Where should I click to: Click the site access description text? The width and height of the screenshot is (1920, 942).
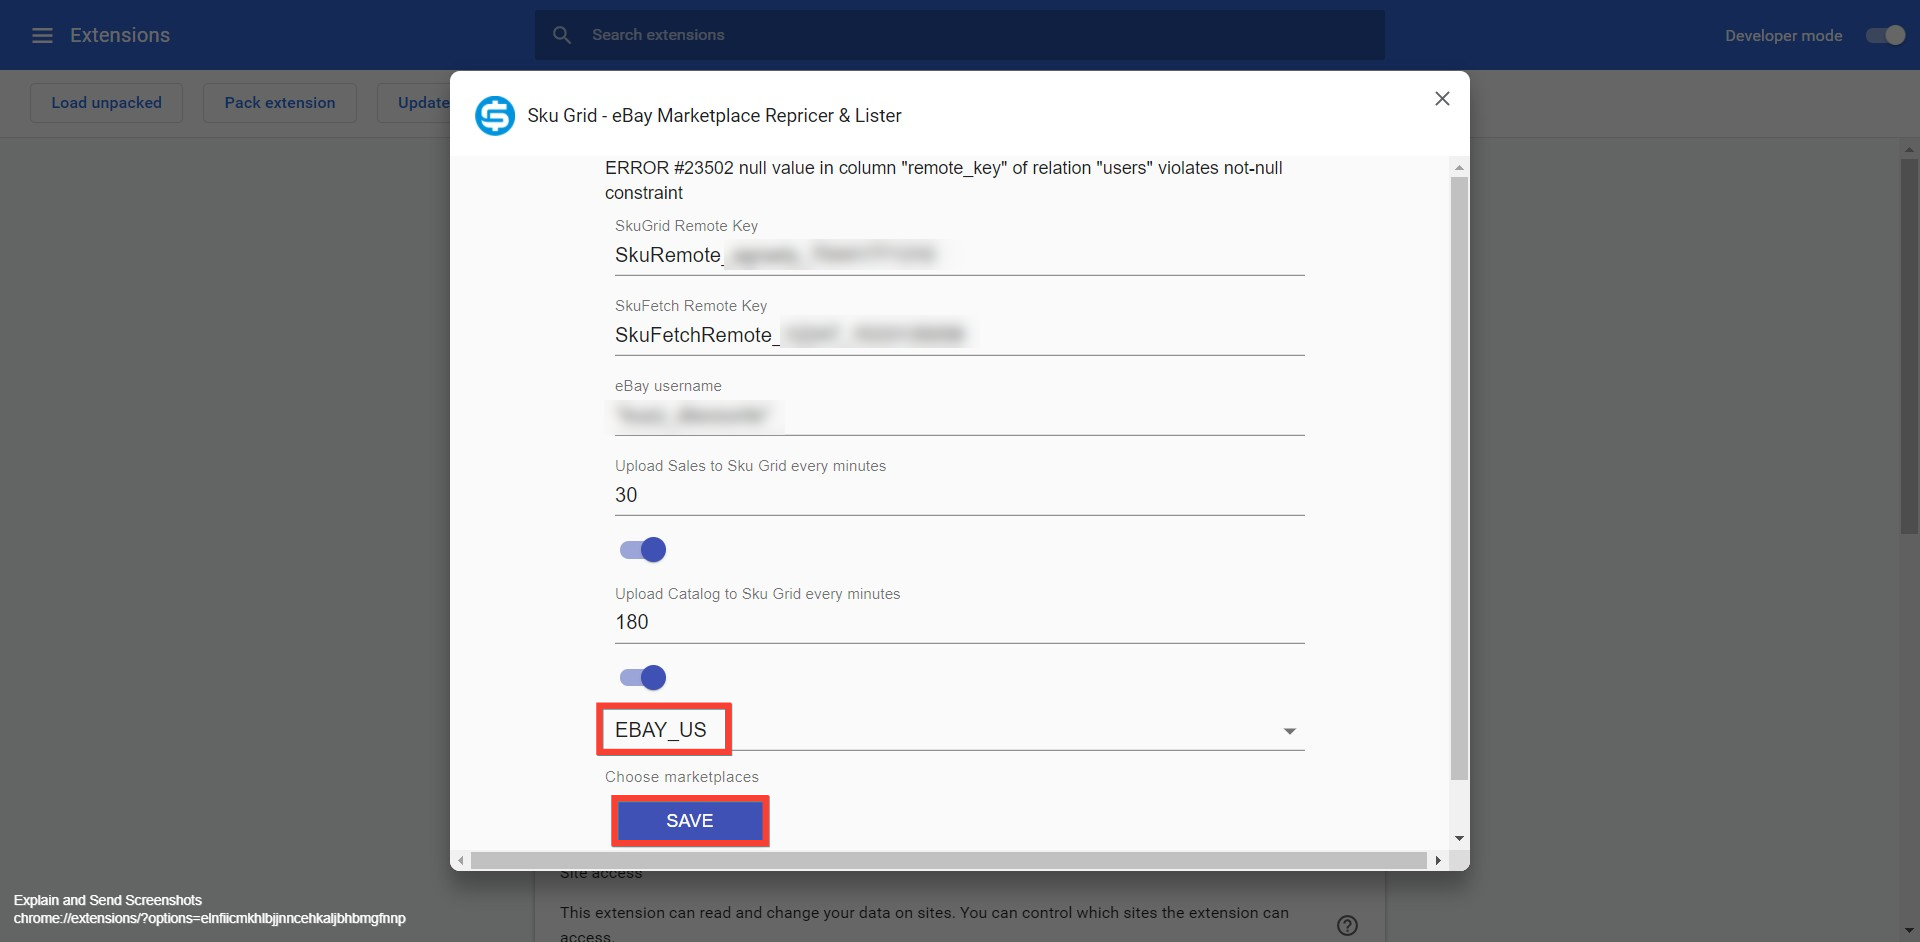point(924,923)
